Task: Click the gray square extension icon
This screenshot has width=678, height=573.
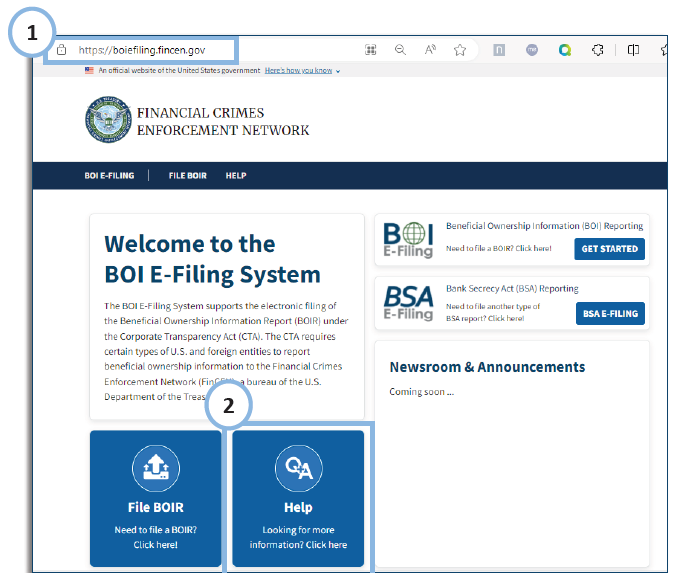Action: (x=499, y=50)
